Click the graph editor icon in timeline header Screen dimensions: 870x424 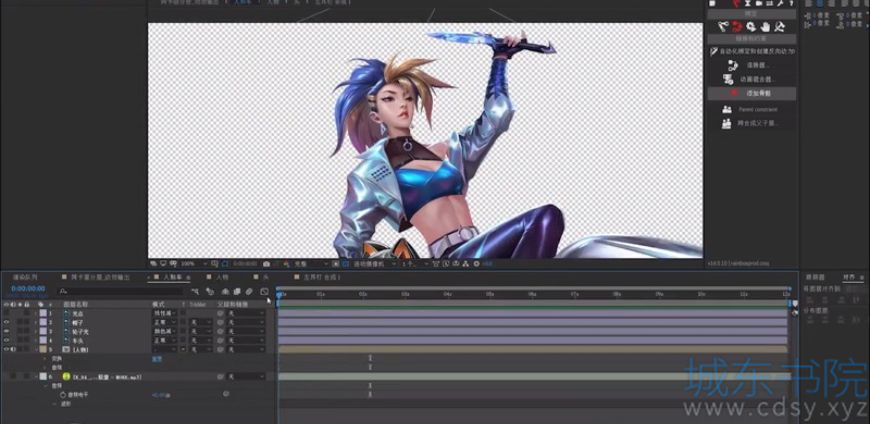click(264, 291)
